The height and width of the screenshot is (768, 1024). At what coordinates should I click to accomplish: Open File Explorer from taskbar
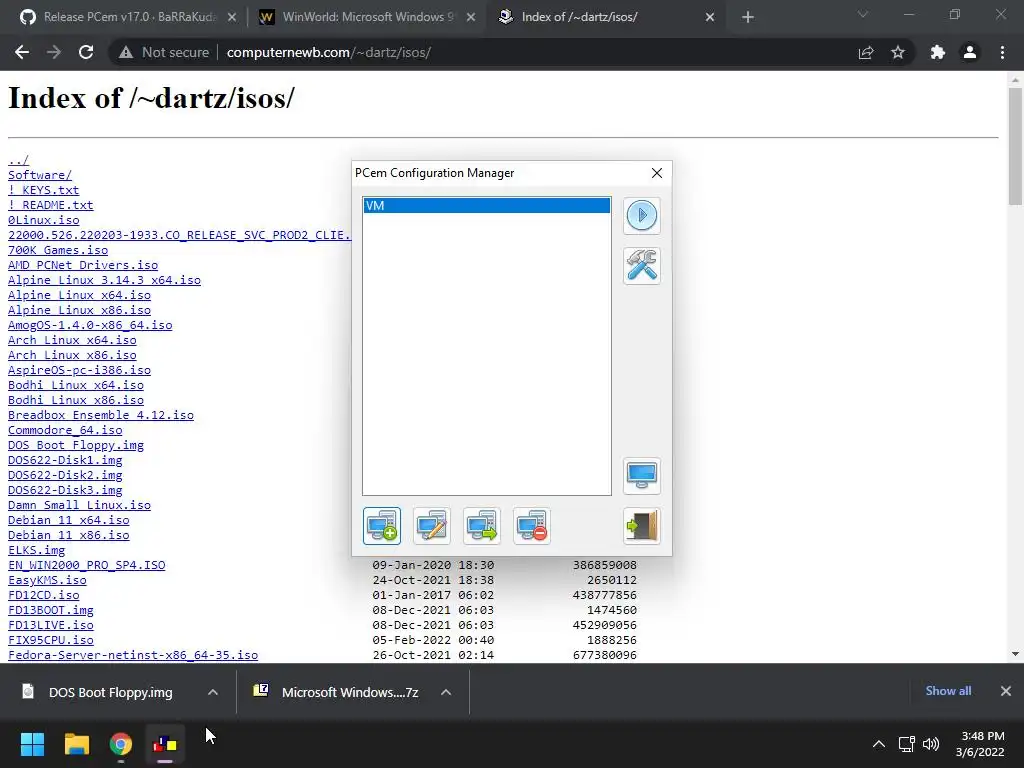coord(76,744)
